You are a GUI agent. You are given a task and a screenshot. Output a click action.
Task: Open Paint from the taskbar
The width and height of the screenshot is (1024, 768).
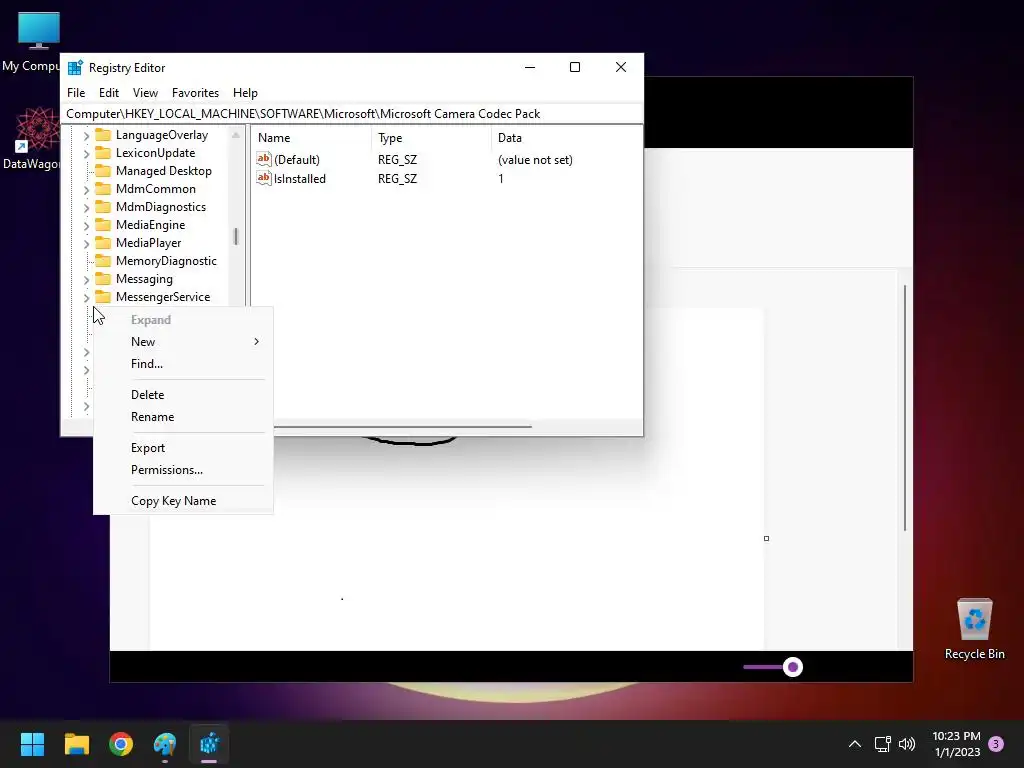(165, 744)
